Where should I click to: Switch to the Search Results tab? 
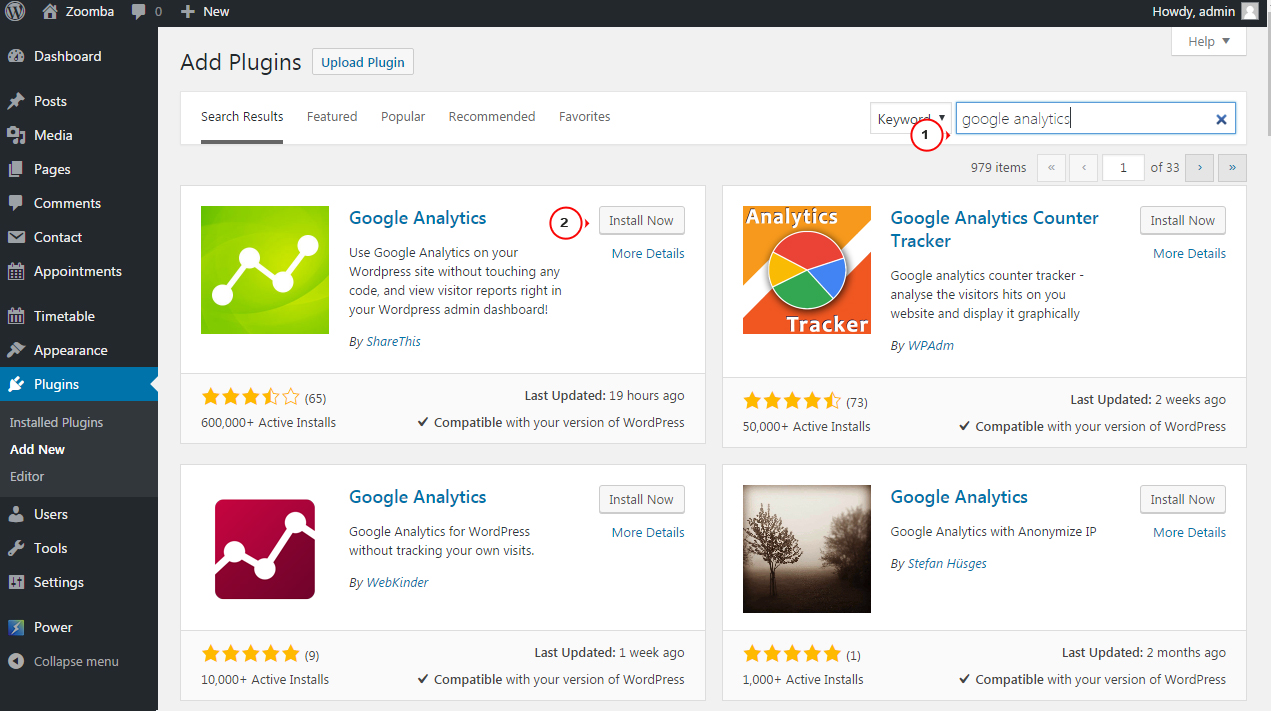242,117
